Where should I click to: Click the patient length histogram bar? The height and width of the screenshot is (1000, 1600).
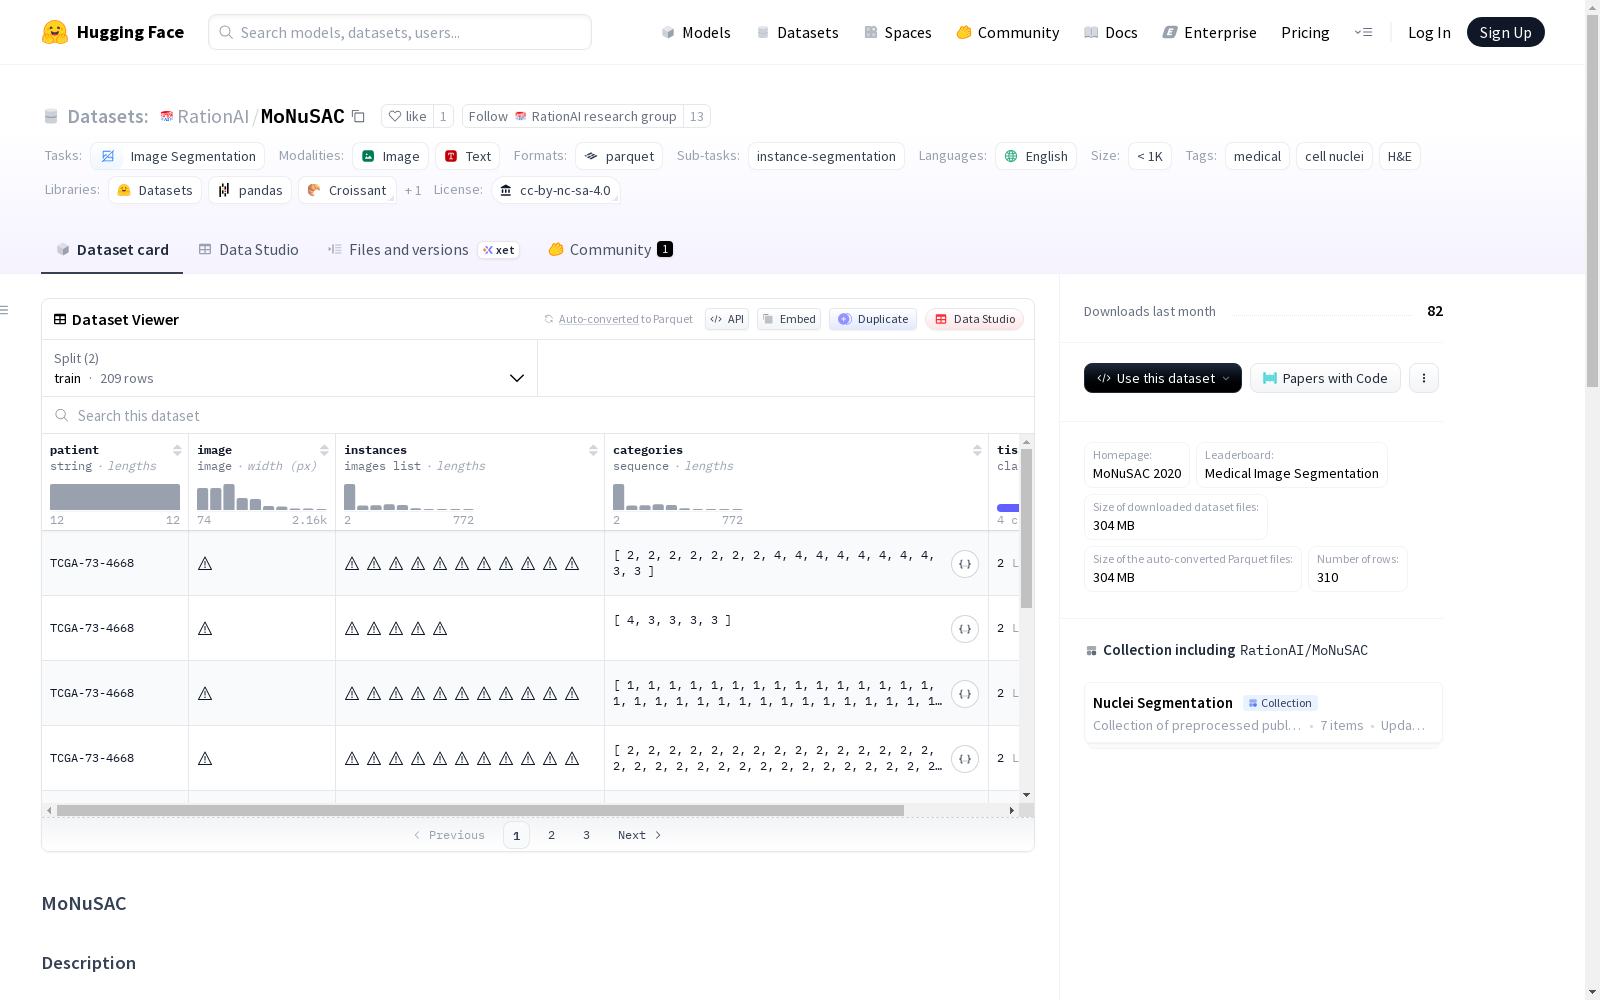[115, 497]
